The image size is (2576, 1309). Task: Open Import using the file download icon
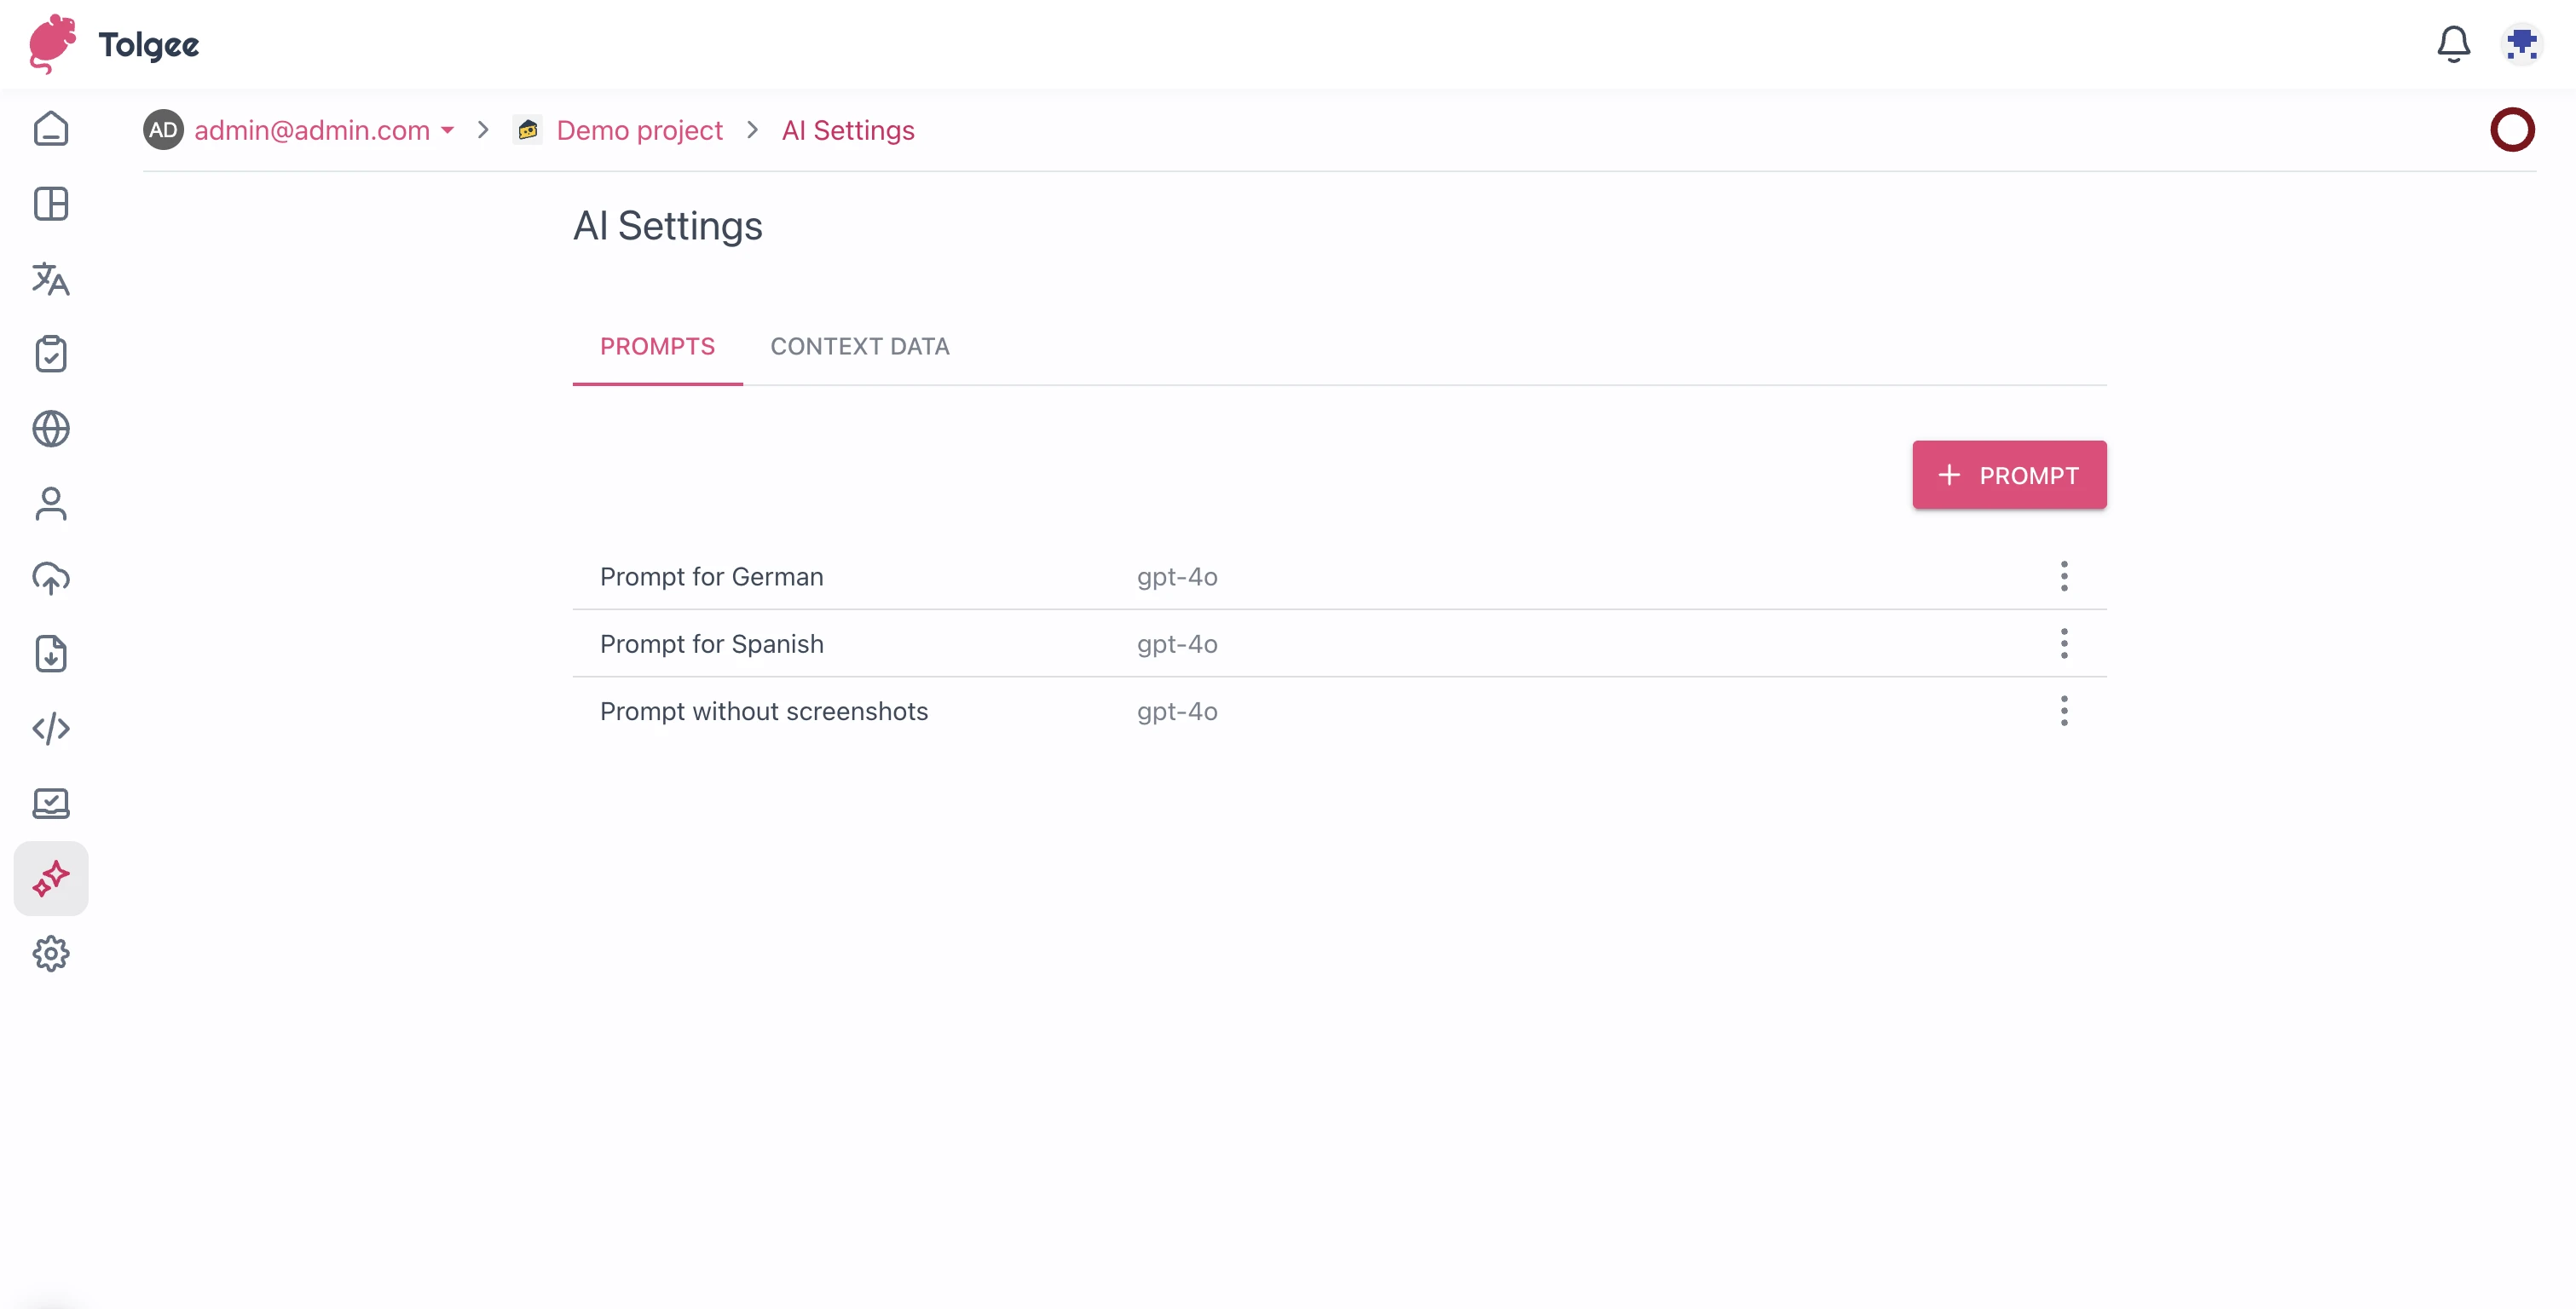point(50,654)
